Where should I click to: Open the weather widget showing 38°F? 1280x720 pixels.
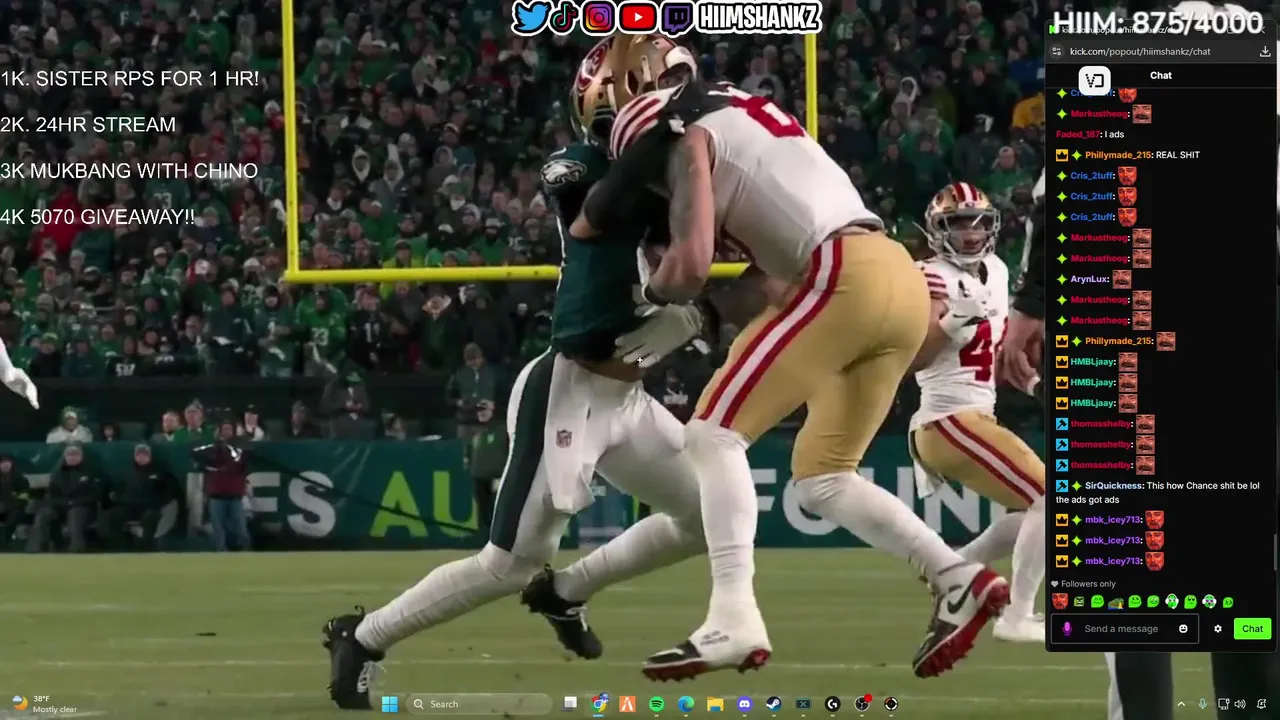tap(45, 704)
